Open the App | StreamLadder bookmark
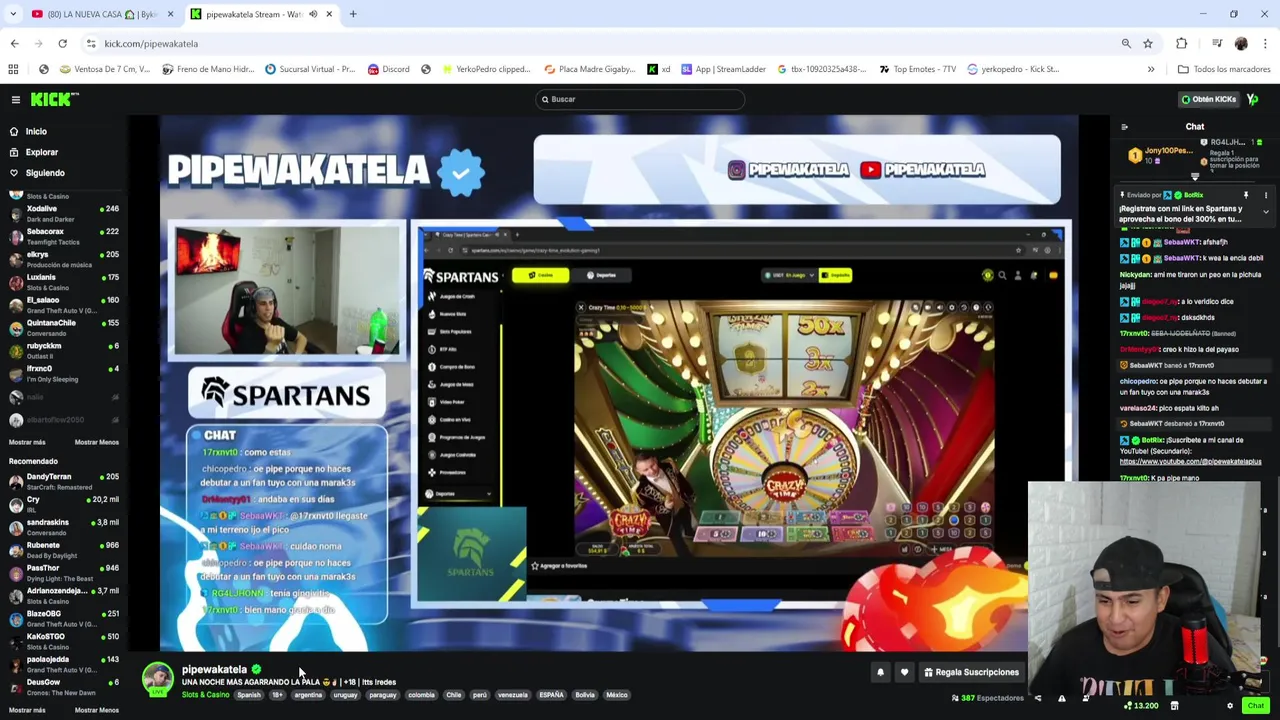Viewport: 1280px width, 720px height. (x=722, y=69)
